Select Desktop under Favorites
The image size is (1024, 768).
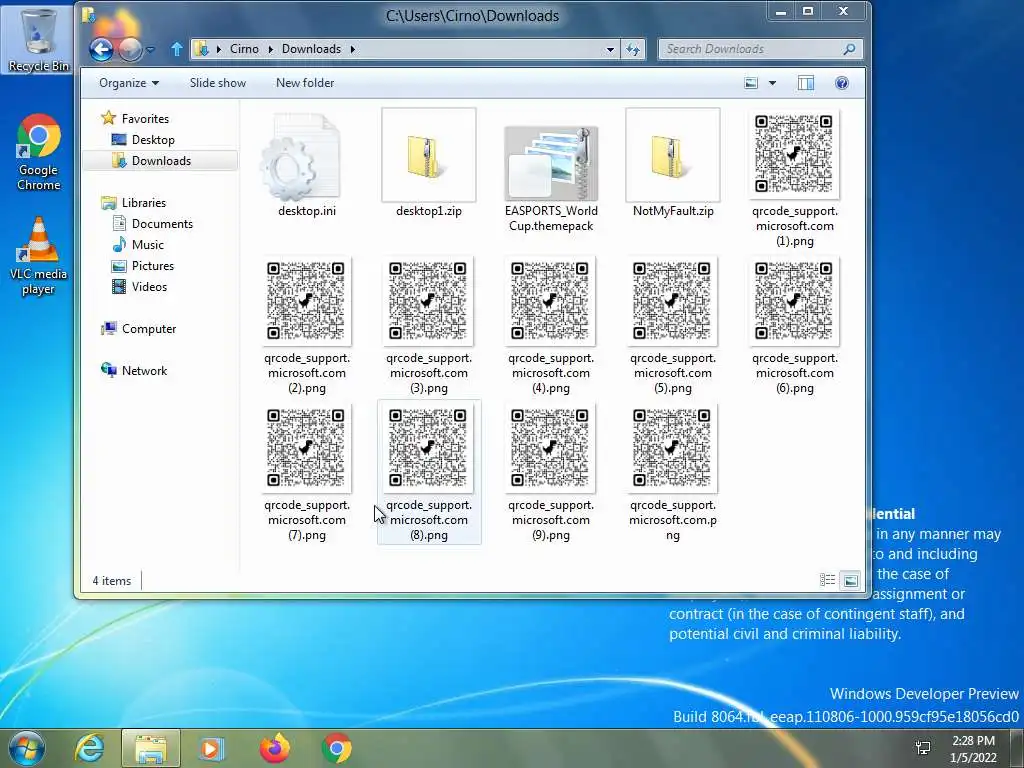point(143,140)
